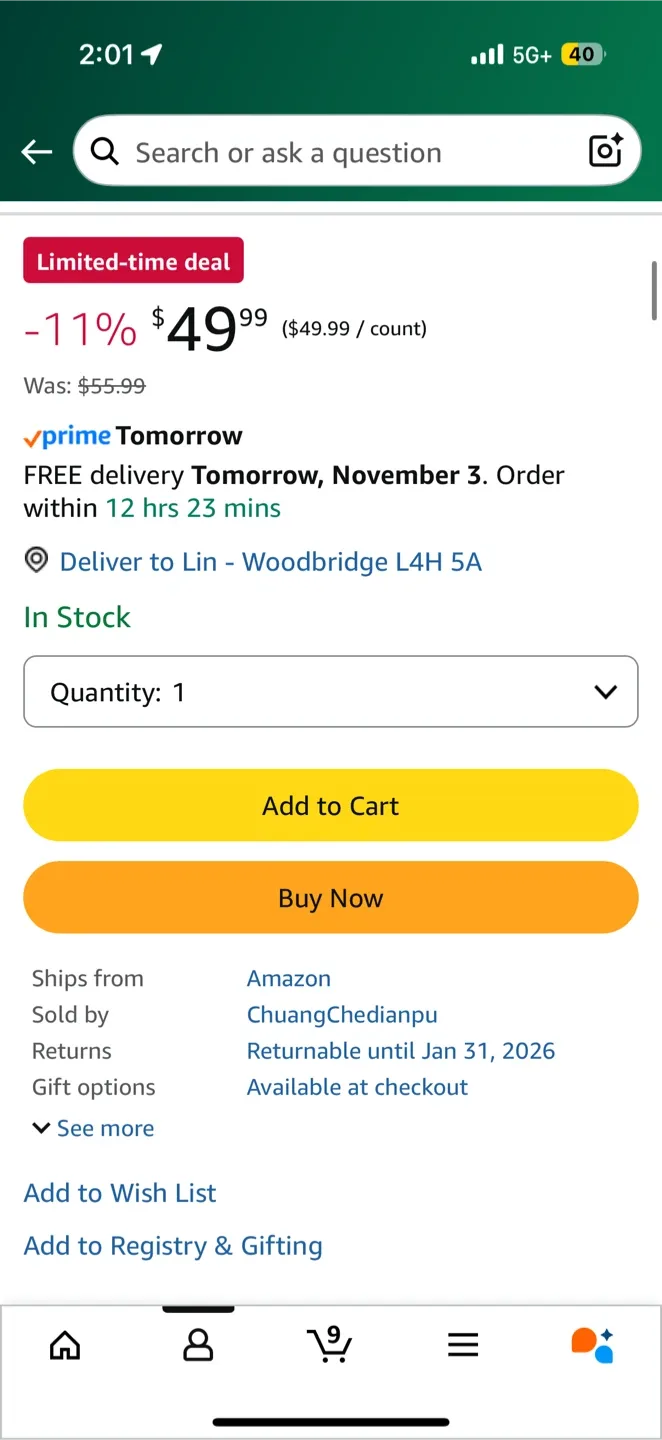The image size is (662, 1440).
Task: Tap Add to Registry & Gifting
Action: tap(173, 1246)
